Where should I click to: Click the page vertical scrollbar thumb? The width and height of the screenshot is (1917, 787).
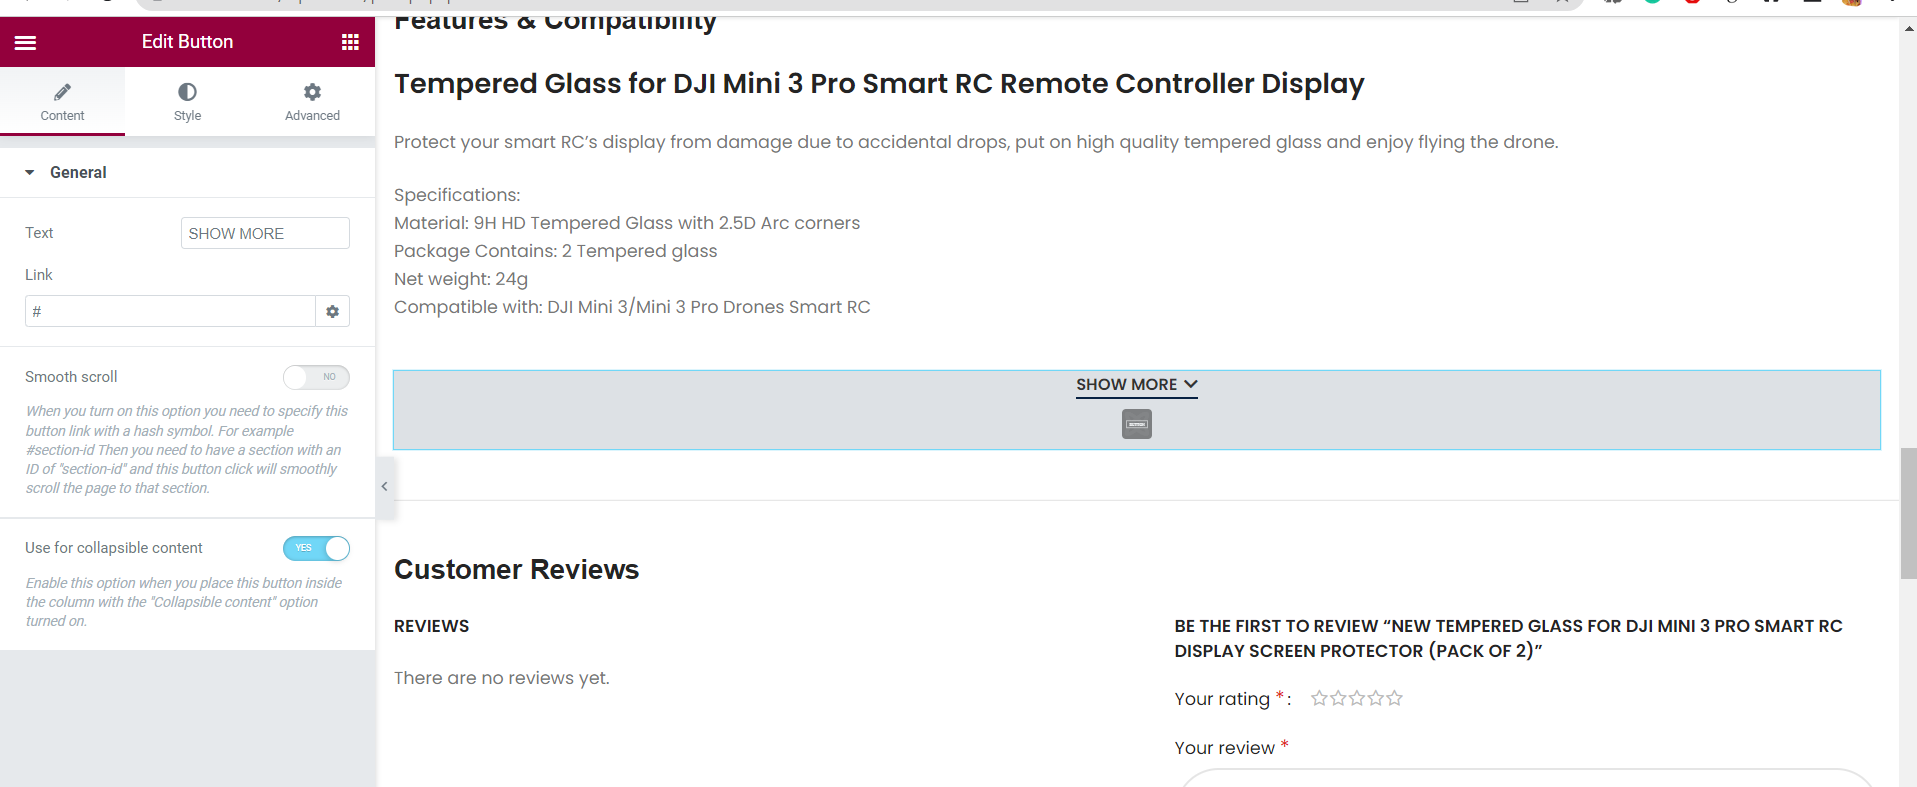(x=1908, y=513)
